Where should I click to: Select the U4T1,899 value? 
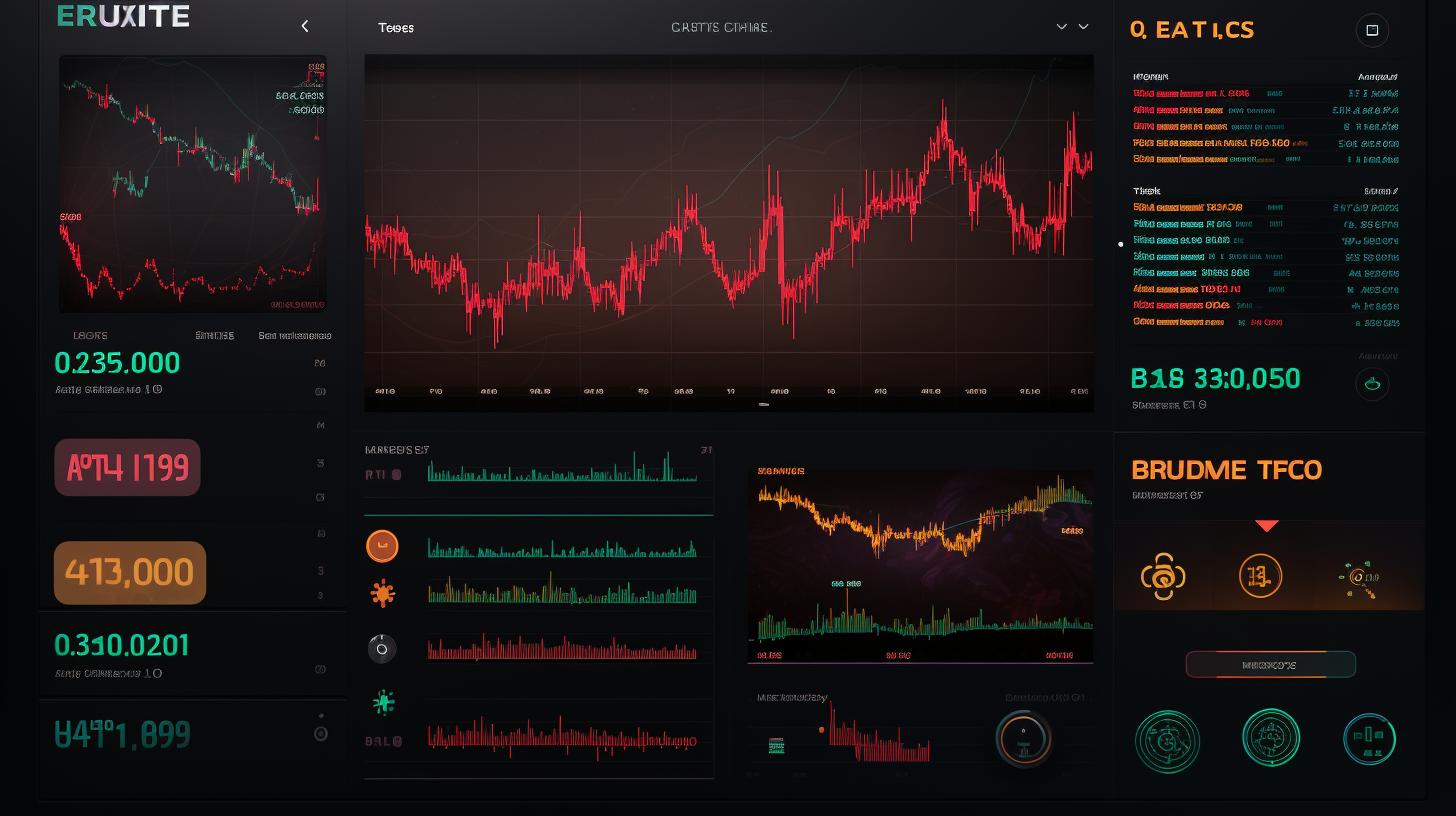(122, 734)
